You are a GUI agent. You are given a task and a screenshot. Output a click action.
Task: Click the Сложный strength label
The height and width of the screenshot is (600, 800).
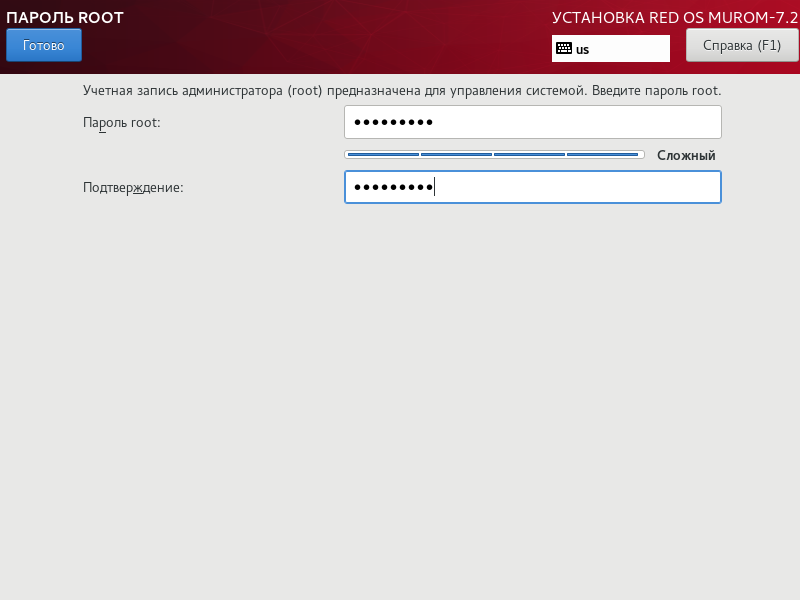pyautogui.click(x=686, y=156)
